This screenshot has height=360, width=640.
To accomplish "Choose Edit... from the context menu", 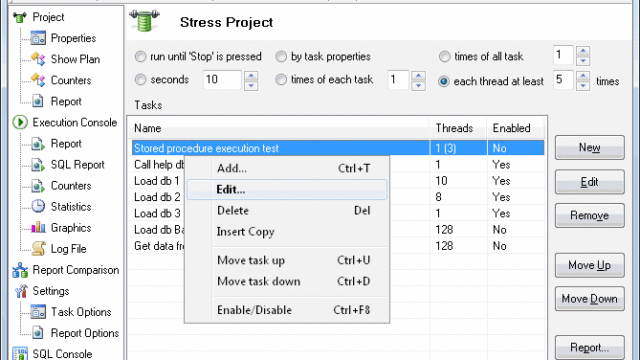I will tap(287, 189).
